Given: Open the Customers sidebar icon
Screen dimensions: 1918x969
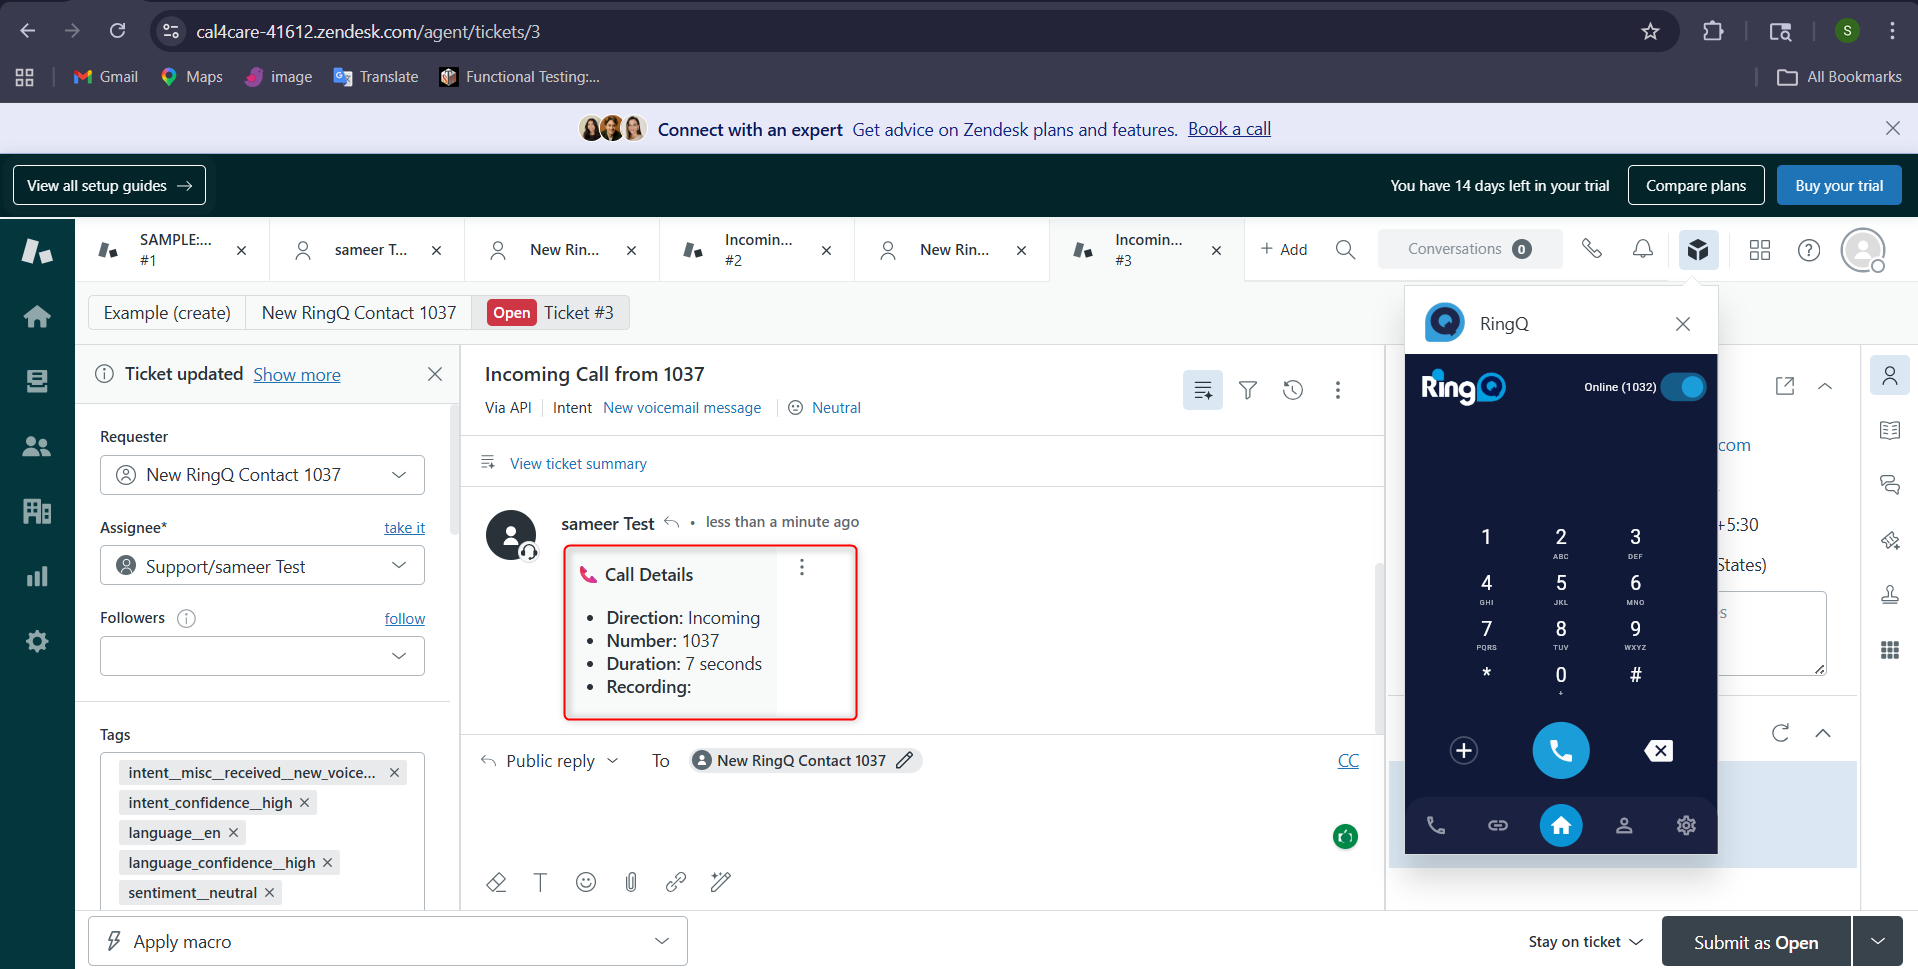Looking at the screenshot, I should click(x=37, y=446).
